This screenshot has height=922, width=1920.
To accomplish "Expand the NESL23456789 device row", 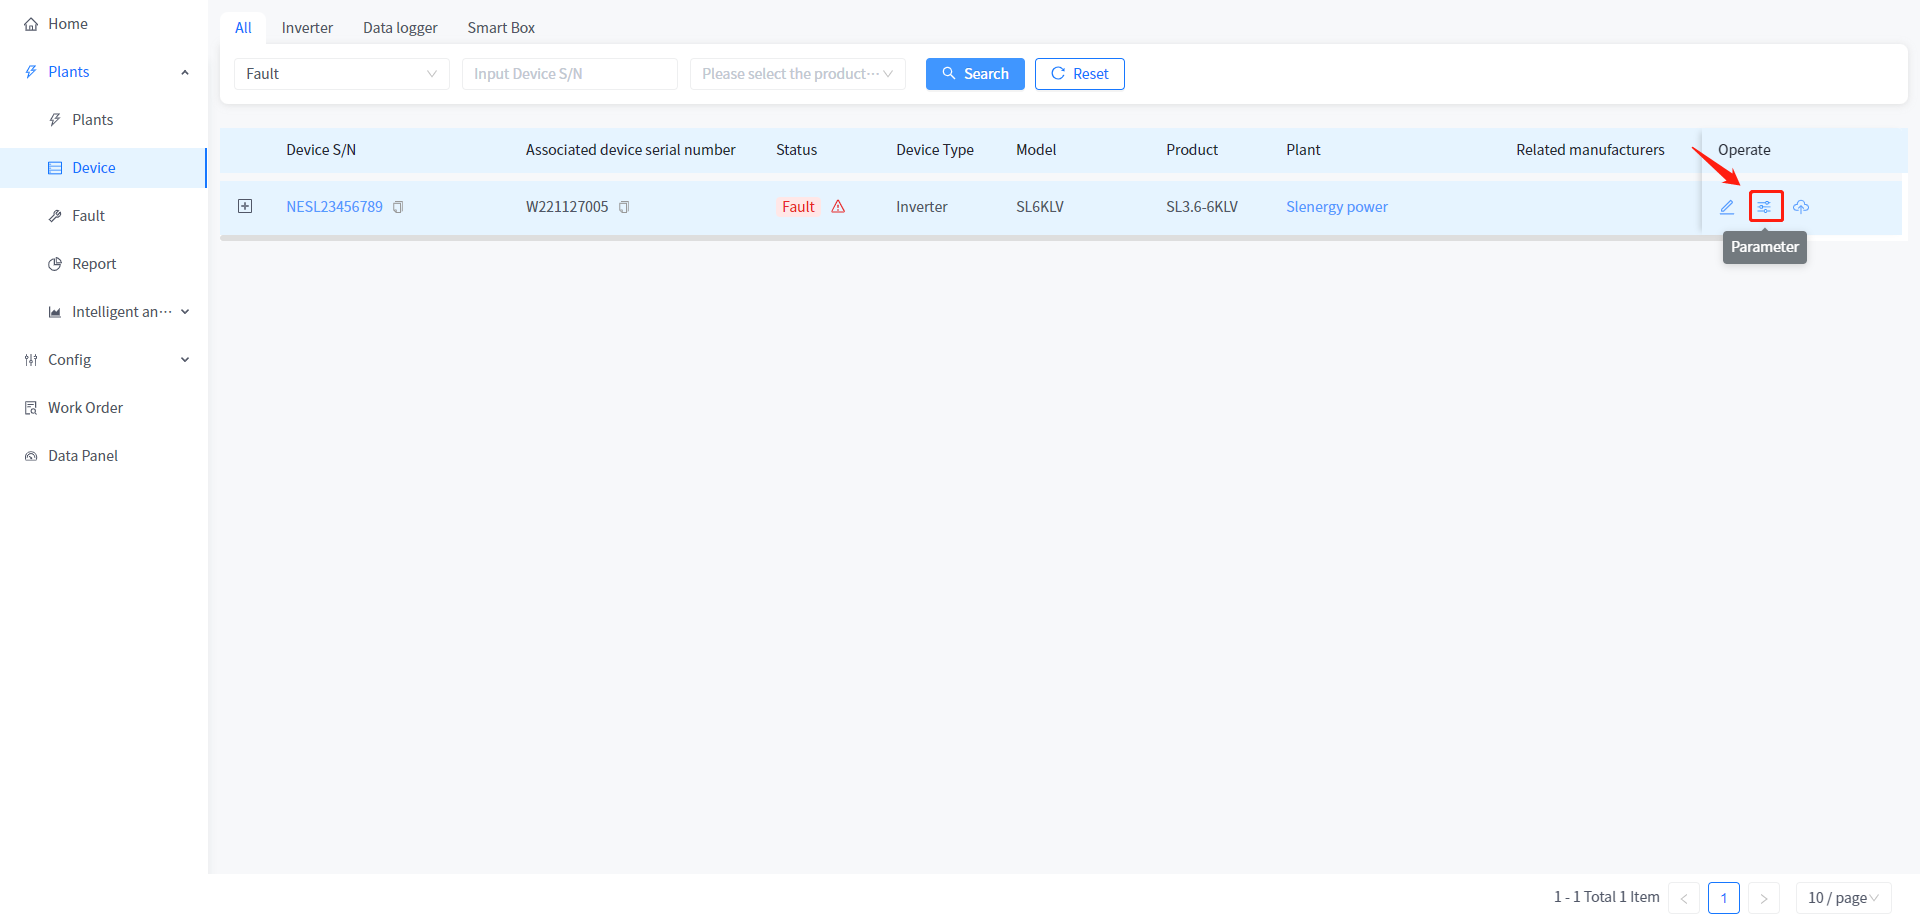I will point(245,207).
